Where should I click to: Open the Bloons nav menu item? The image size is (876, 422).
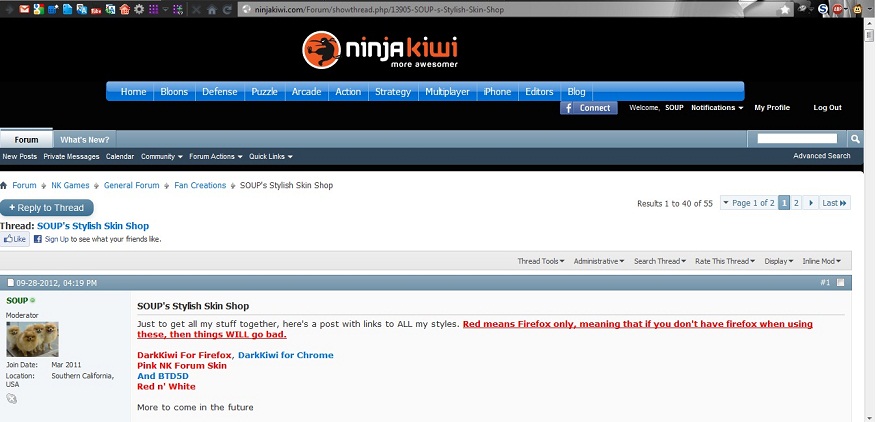pyautogui.click(x=174, y=92)
